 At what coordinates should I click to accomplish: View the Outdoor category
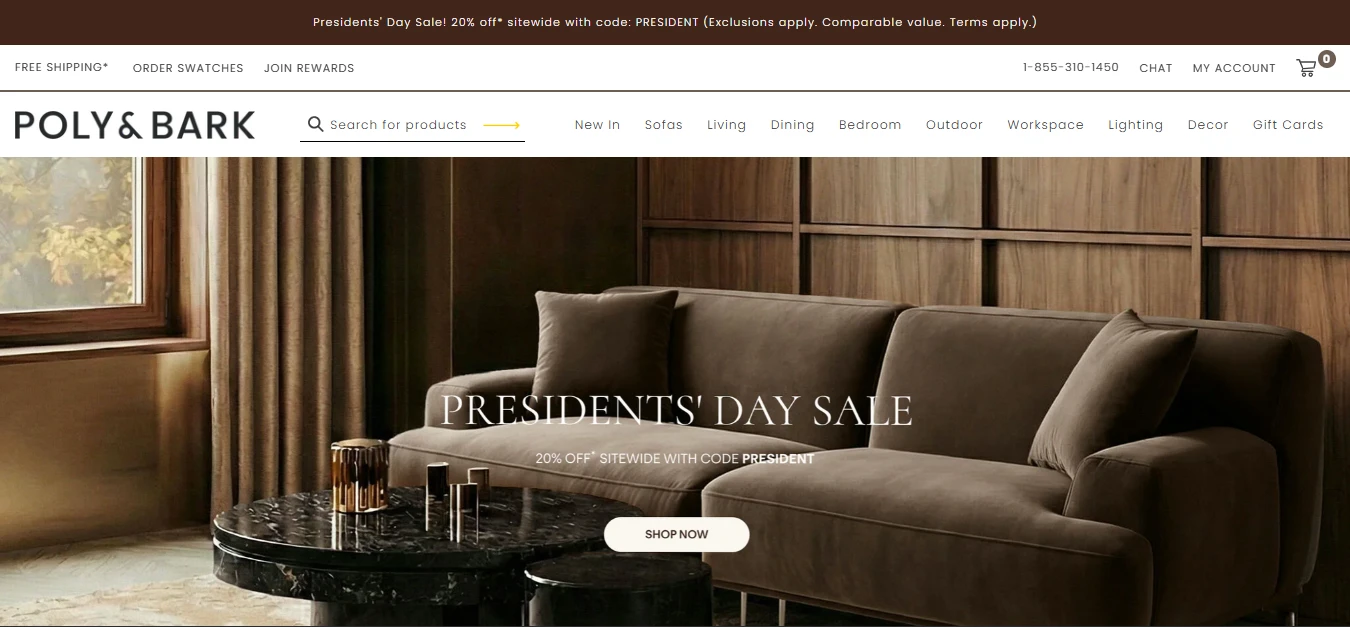click(954, 125)
